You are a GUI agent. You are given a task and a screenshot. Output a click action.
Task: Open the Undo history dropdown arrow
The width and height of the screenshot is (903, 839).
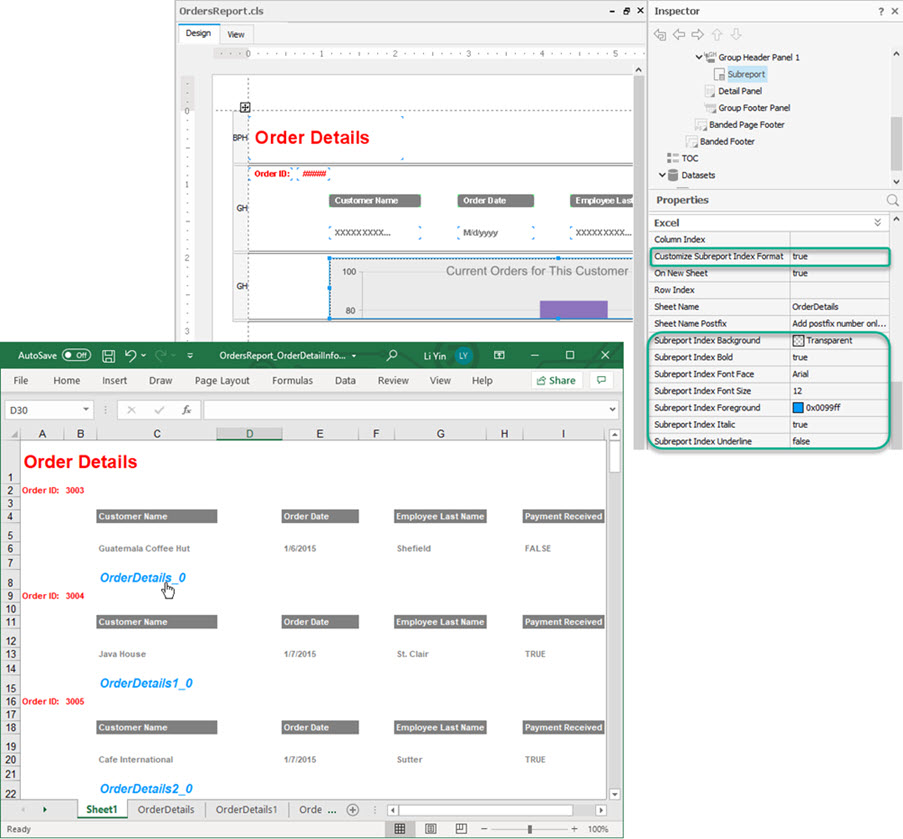[143, 356]
